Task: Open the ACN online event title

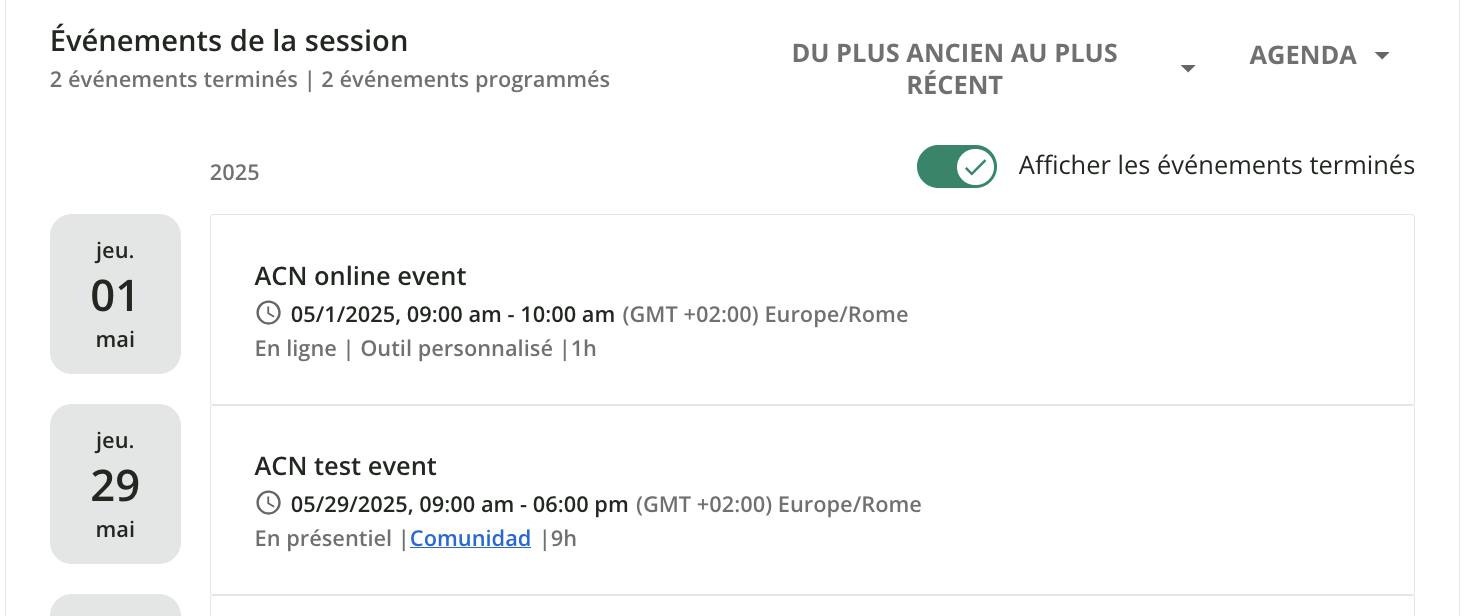Action: pyautogui.click(x=360, y=276)
